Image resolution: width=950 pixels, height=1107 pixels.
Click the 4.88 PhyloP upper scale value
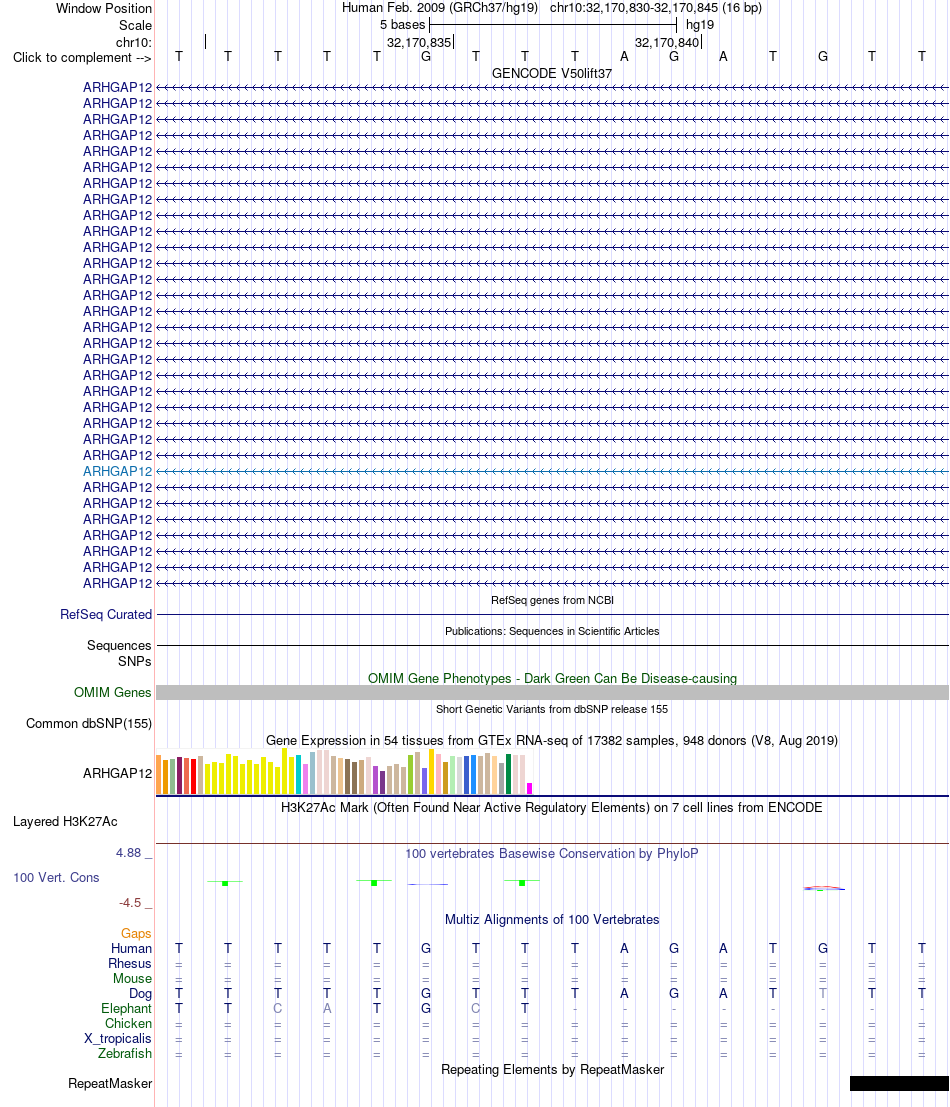click(x=129, y=853)
